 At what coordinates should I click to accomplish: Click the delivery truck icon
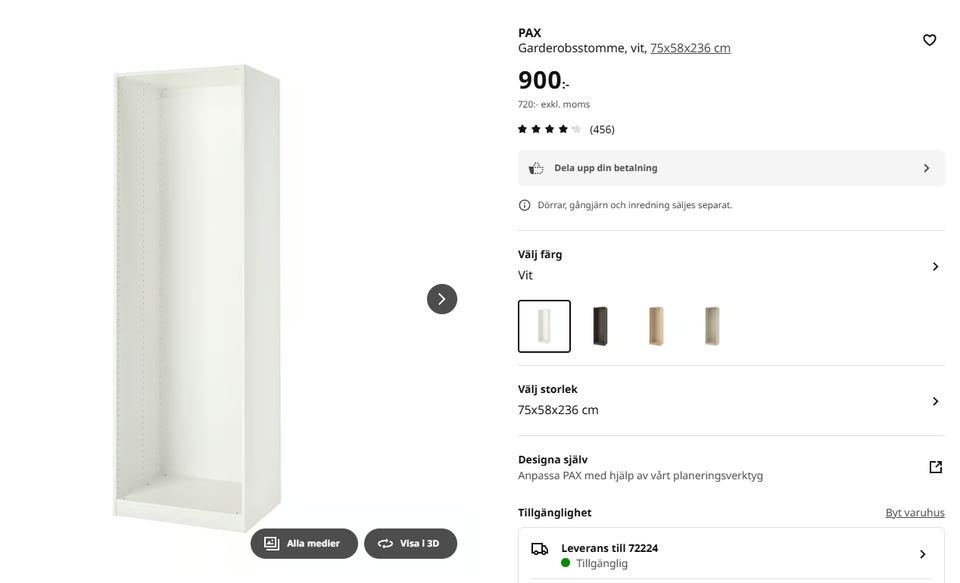(x=539, y=549)
